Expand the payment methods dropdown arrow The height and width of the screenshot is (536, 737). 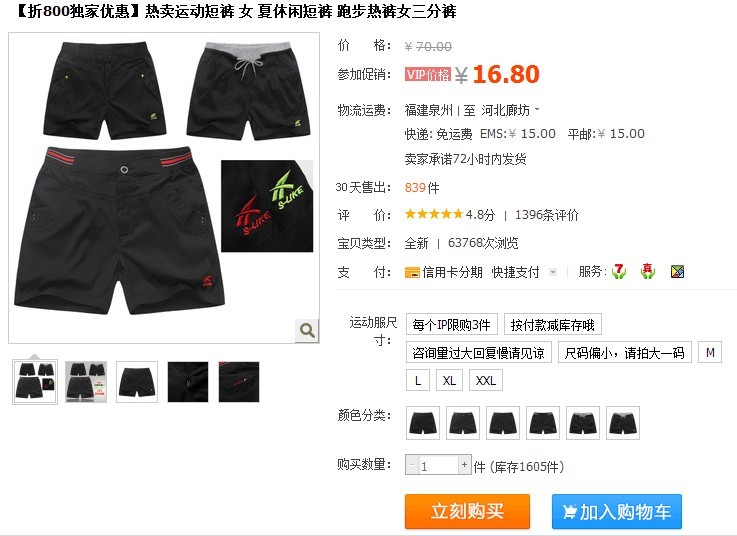tap(553, 272)
